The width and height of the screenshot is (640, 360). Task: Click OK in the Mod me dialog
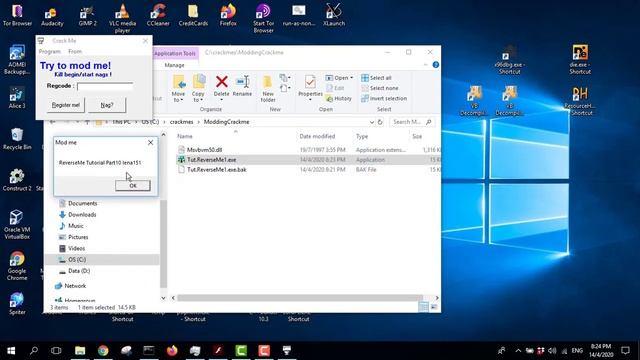[x=133, y=186]
